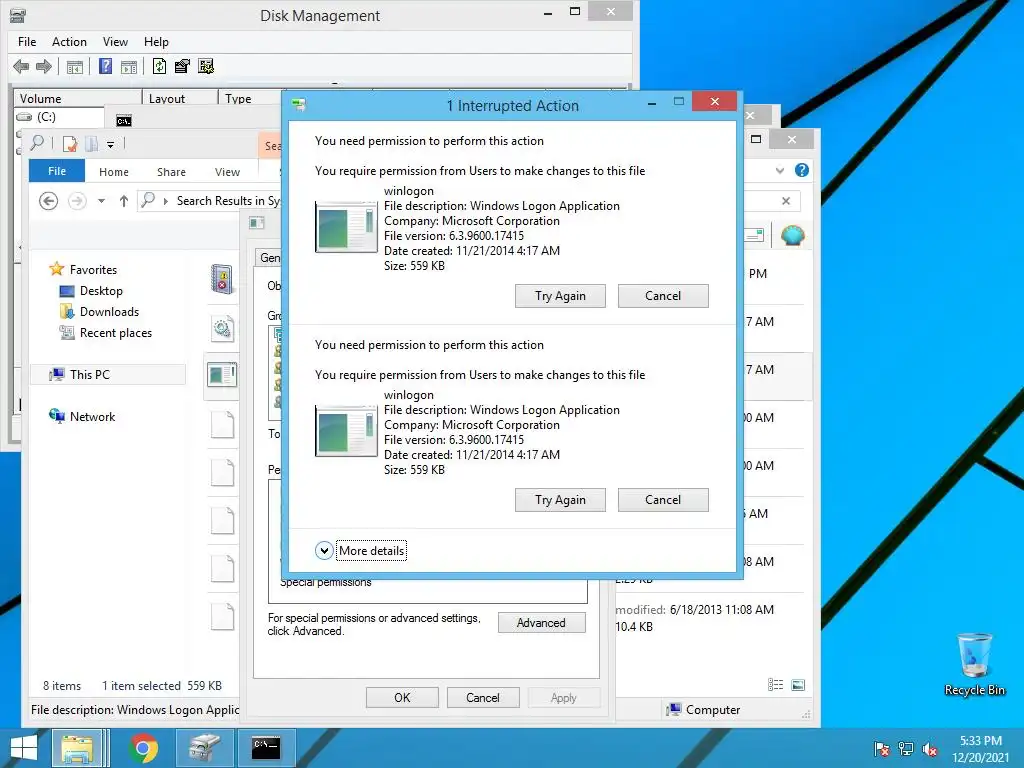
Task: Click the Settings grid icon in Disk Management toolbar
Action: [206, 66]
